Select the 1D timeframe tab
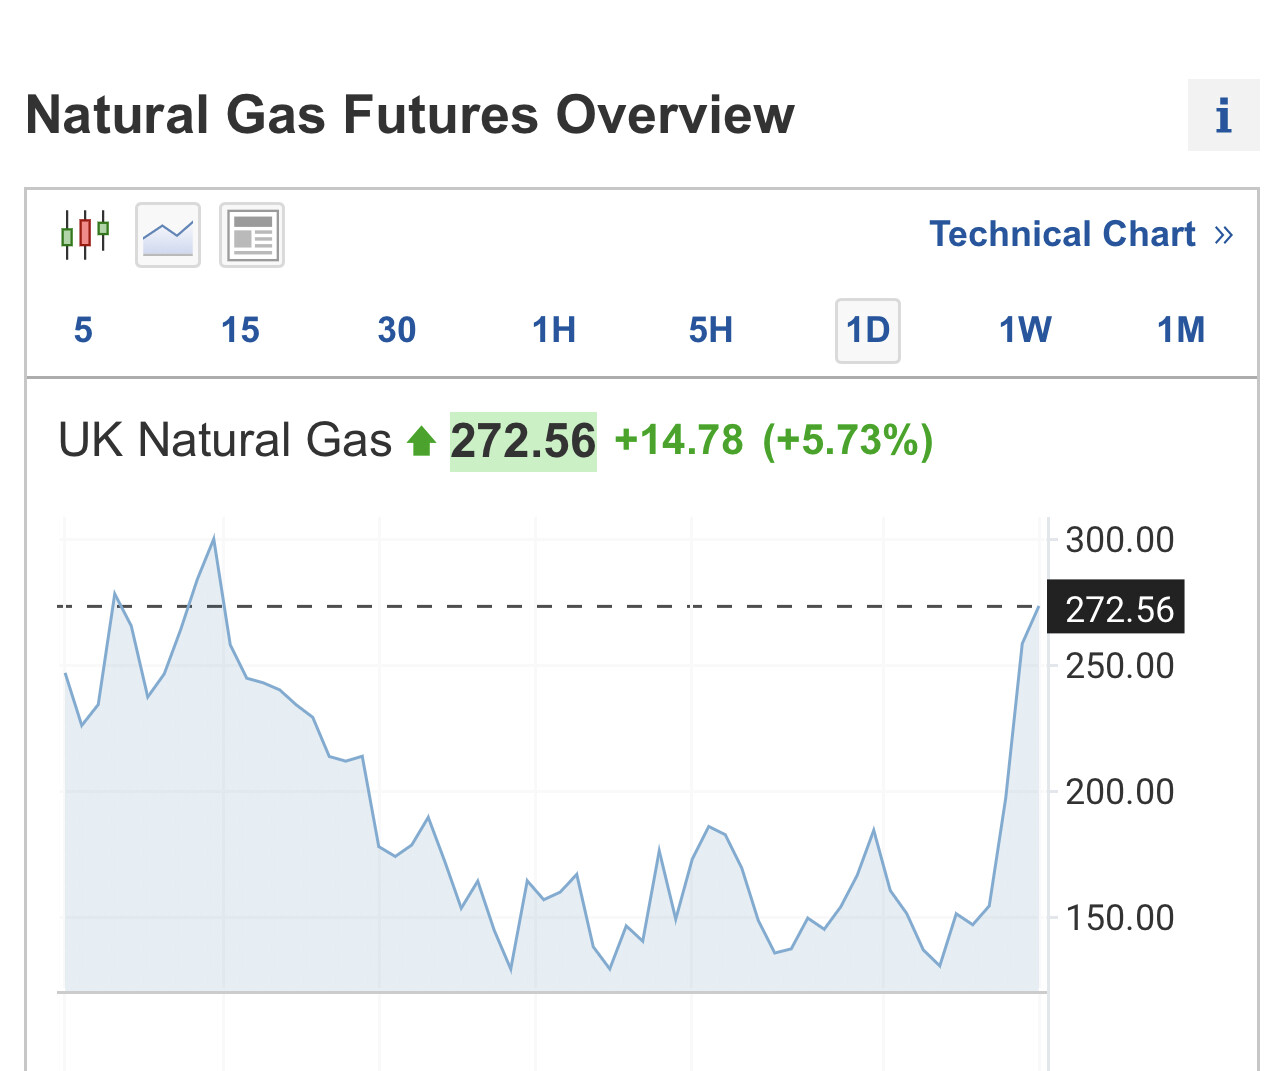Image resolution: width=1284 pixels, height=1071 pixels. point(868,330)
